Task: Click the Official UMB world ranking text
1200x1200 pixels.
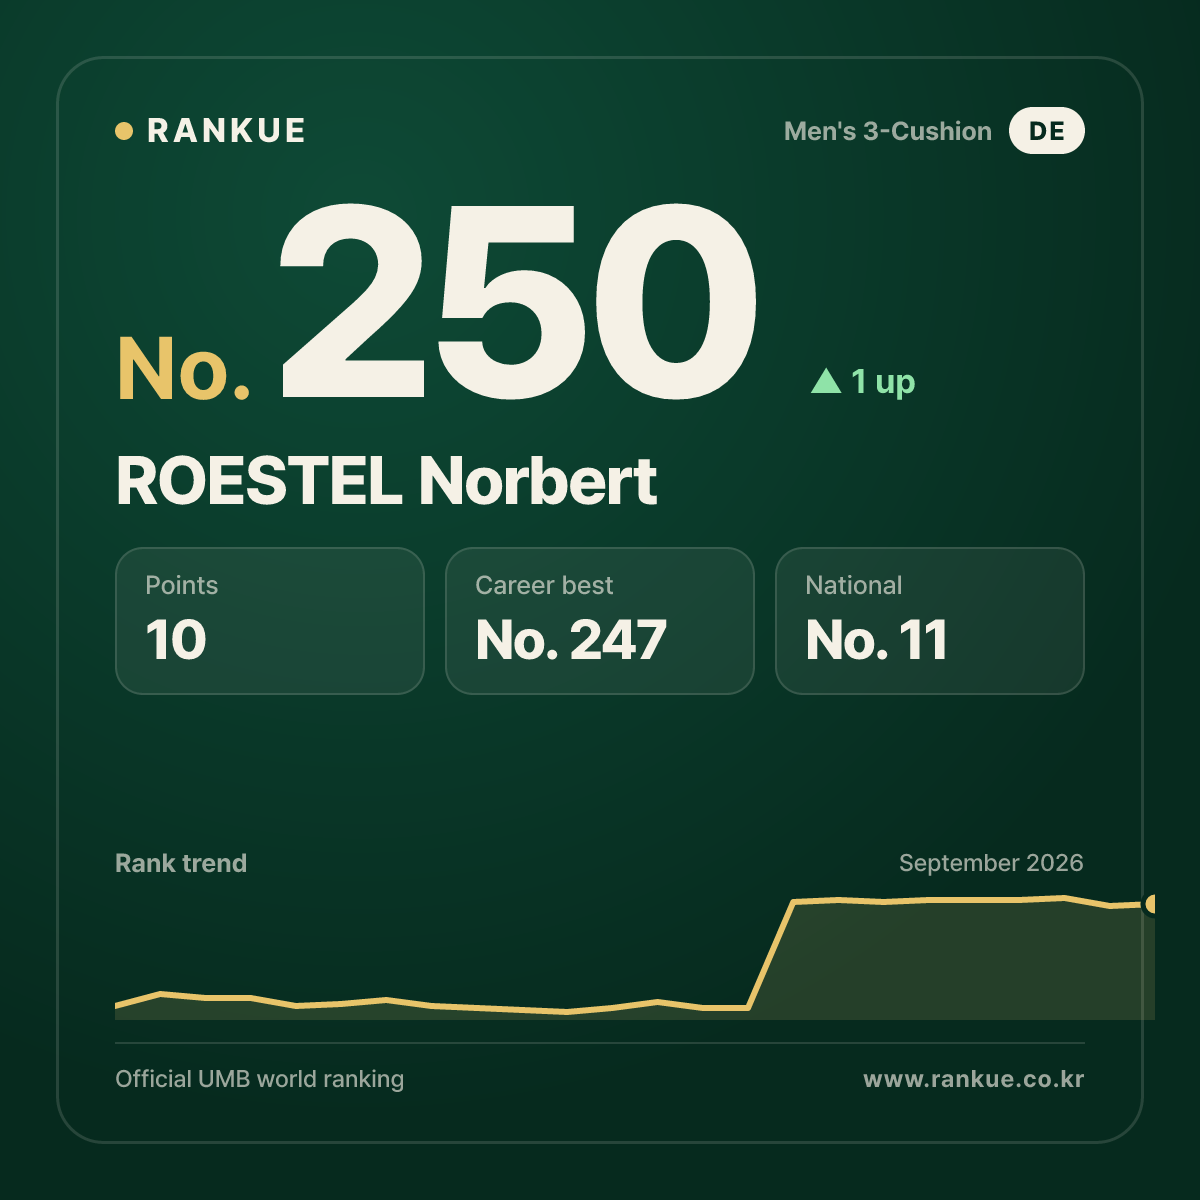Action: (260, 1079)
